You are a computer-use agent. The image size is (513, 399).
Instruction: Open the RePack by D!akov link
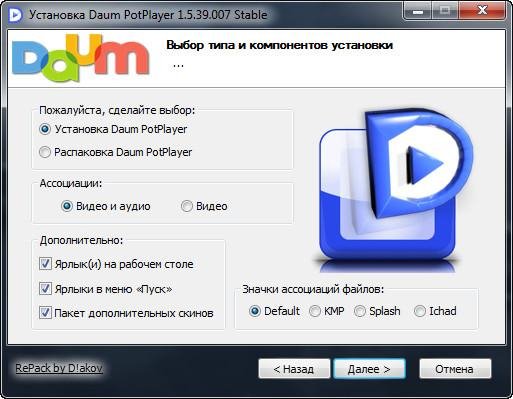(x=59, y=368)
